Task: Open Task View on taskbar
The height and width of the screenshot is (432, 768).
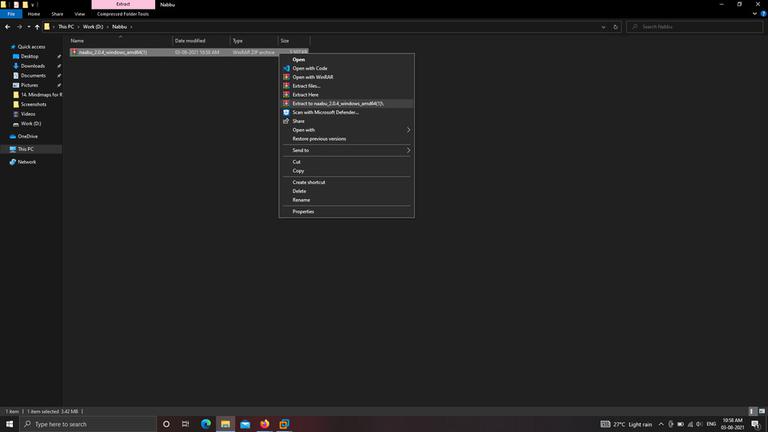Action: tap(186, 424)
